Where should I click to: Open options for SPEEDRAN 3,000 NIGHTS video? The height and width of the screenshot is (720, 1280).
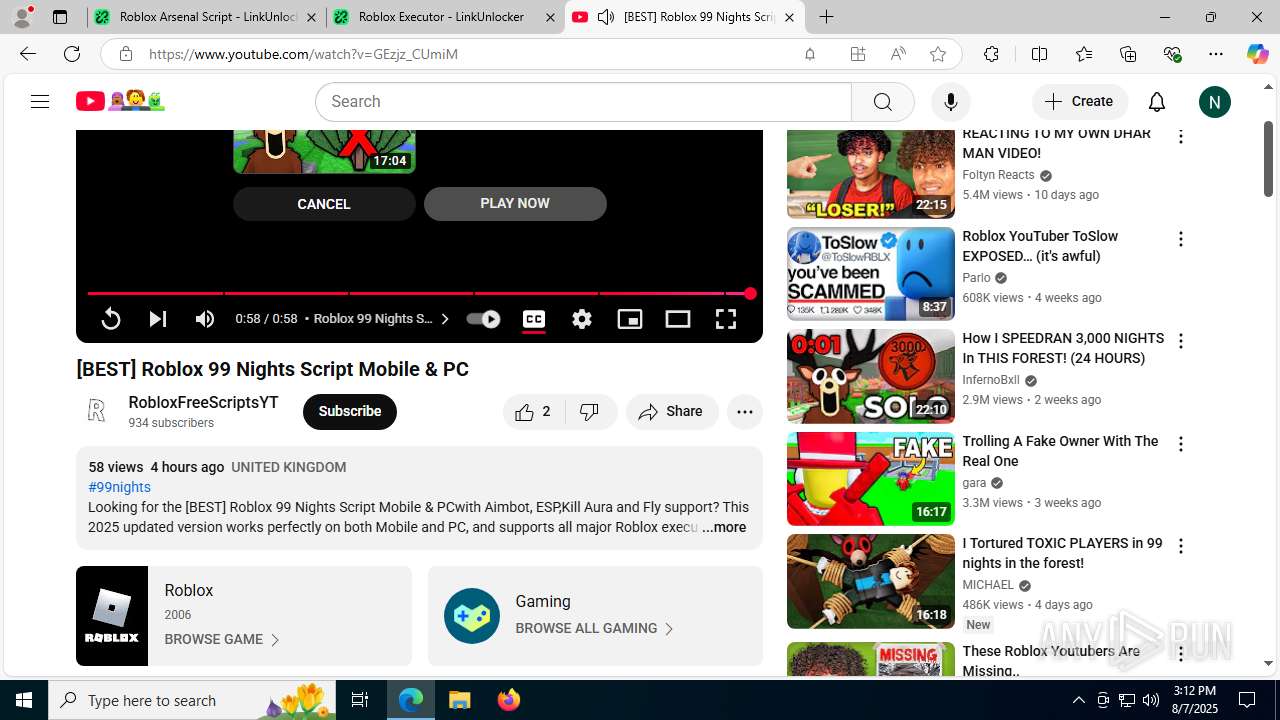tap(1181, 341)
